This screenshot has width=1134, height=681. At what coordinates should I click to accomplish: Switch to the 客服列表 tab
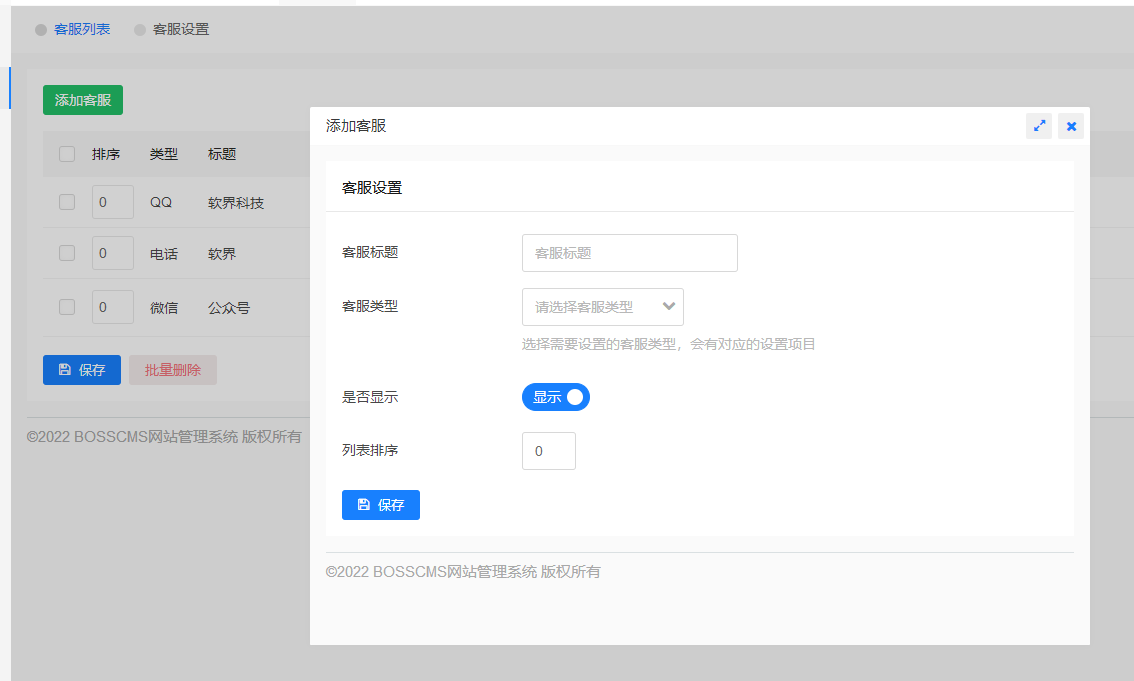point(82,29)
